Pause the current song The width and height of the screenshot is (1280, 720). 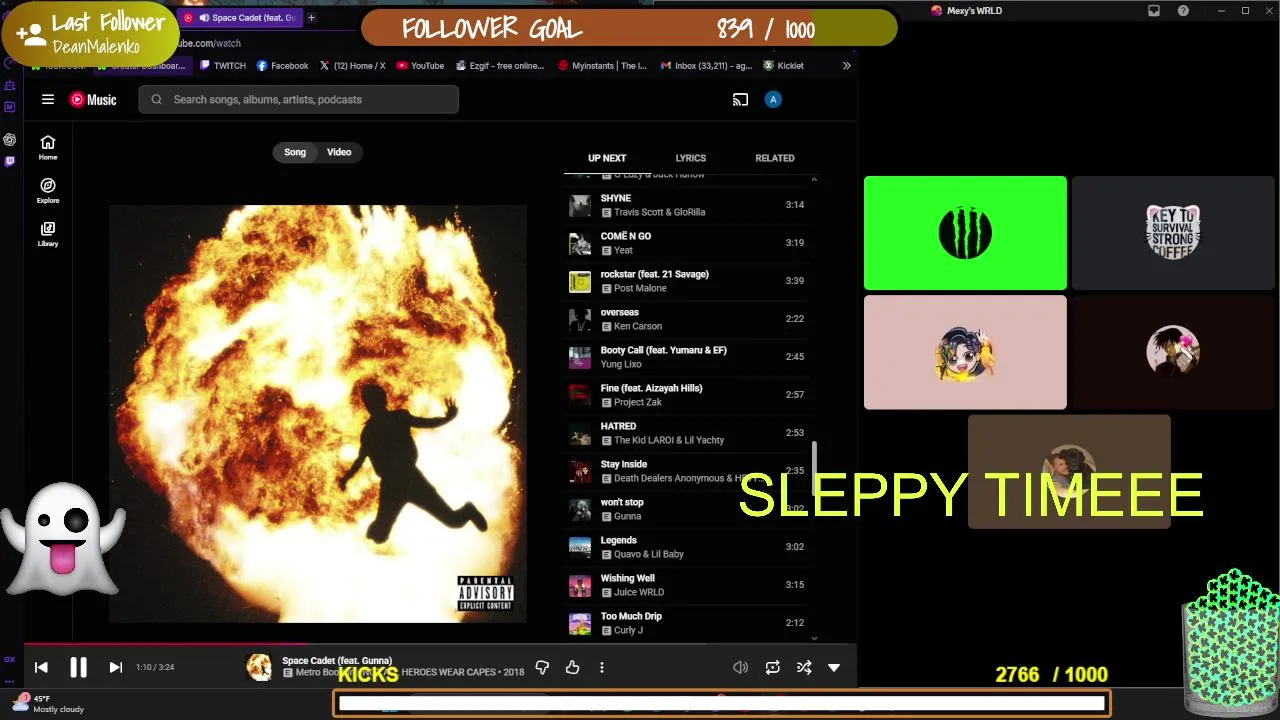[x=78, y=667]
